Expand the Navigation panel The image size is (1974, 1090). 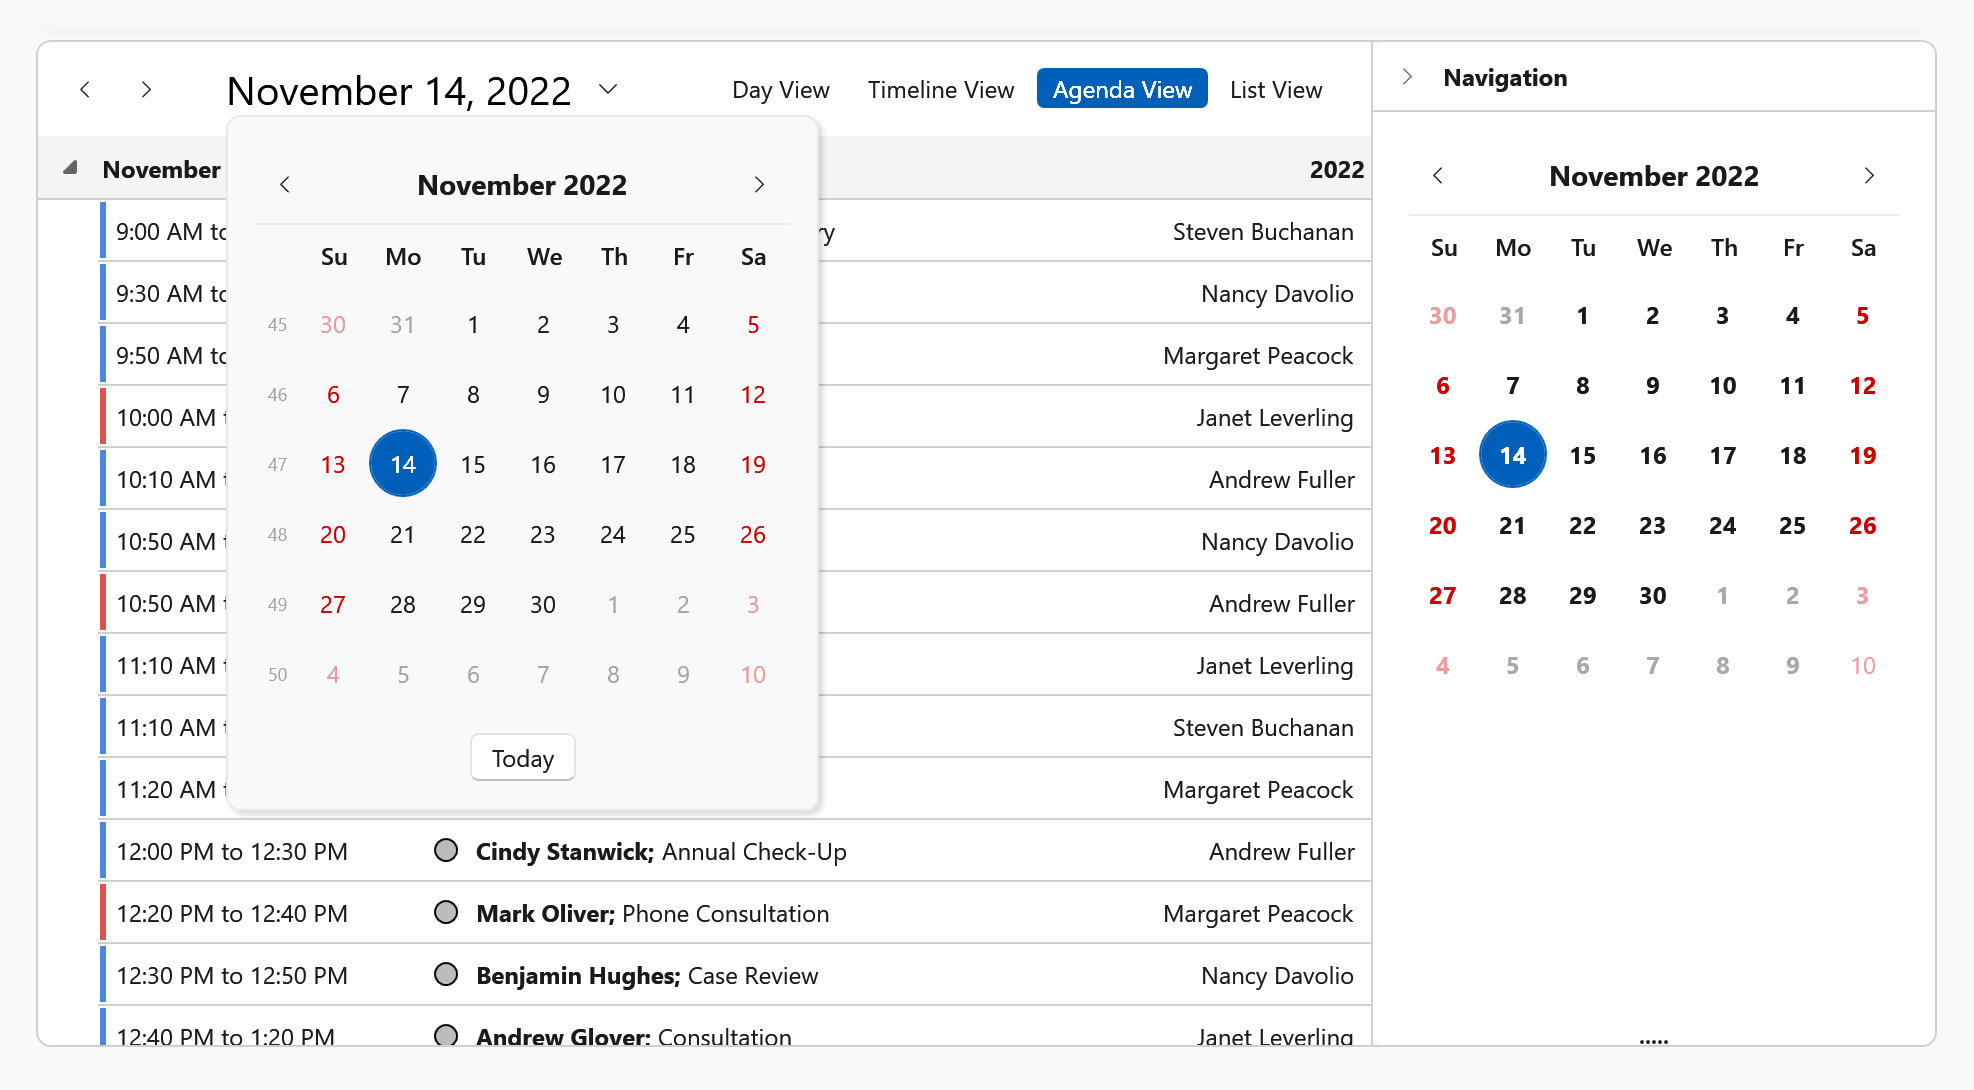(1407, 76)
